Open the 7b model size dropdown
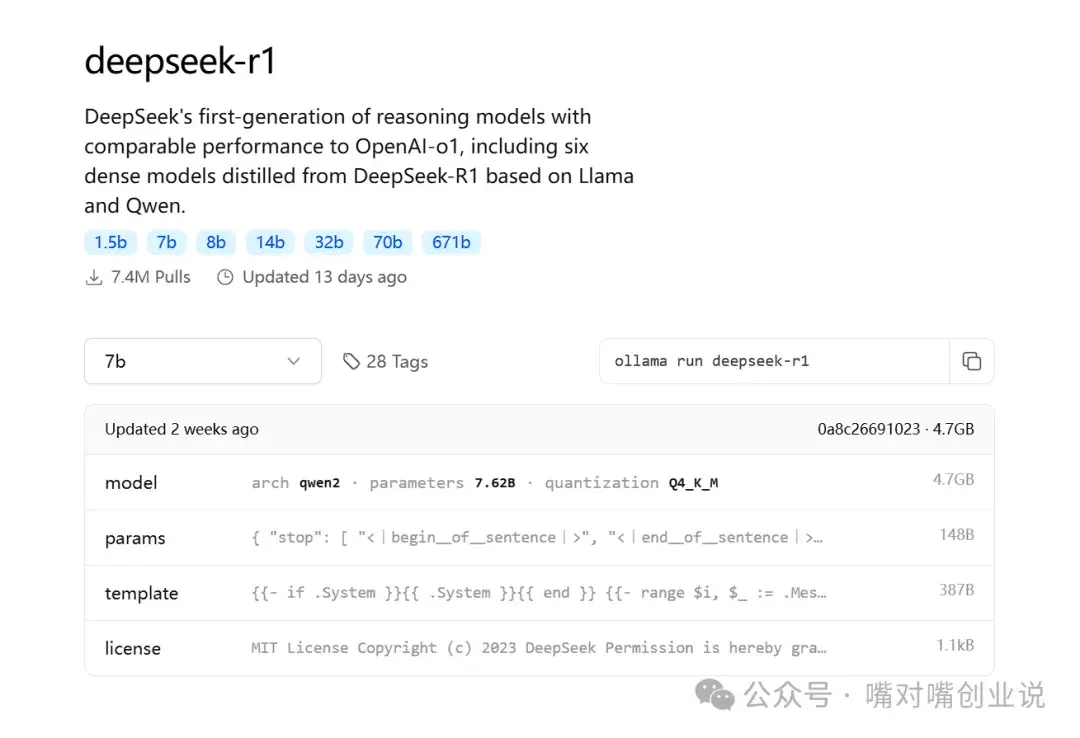The image size is (1080, 738). [x=202, y=361]
